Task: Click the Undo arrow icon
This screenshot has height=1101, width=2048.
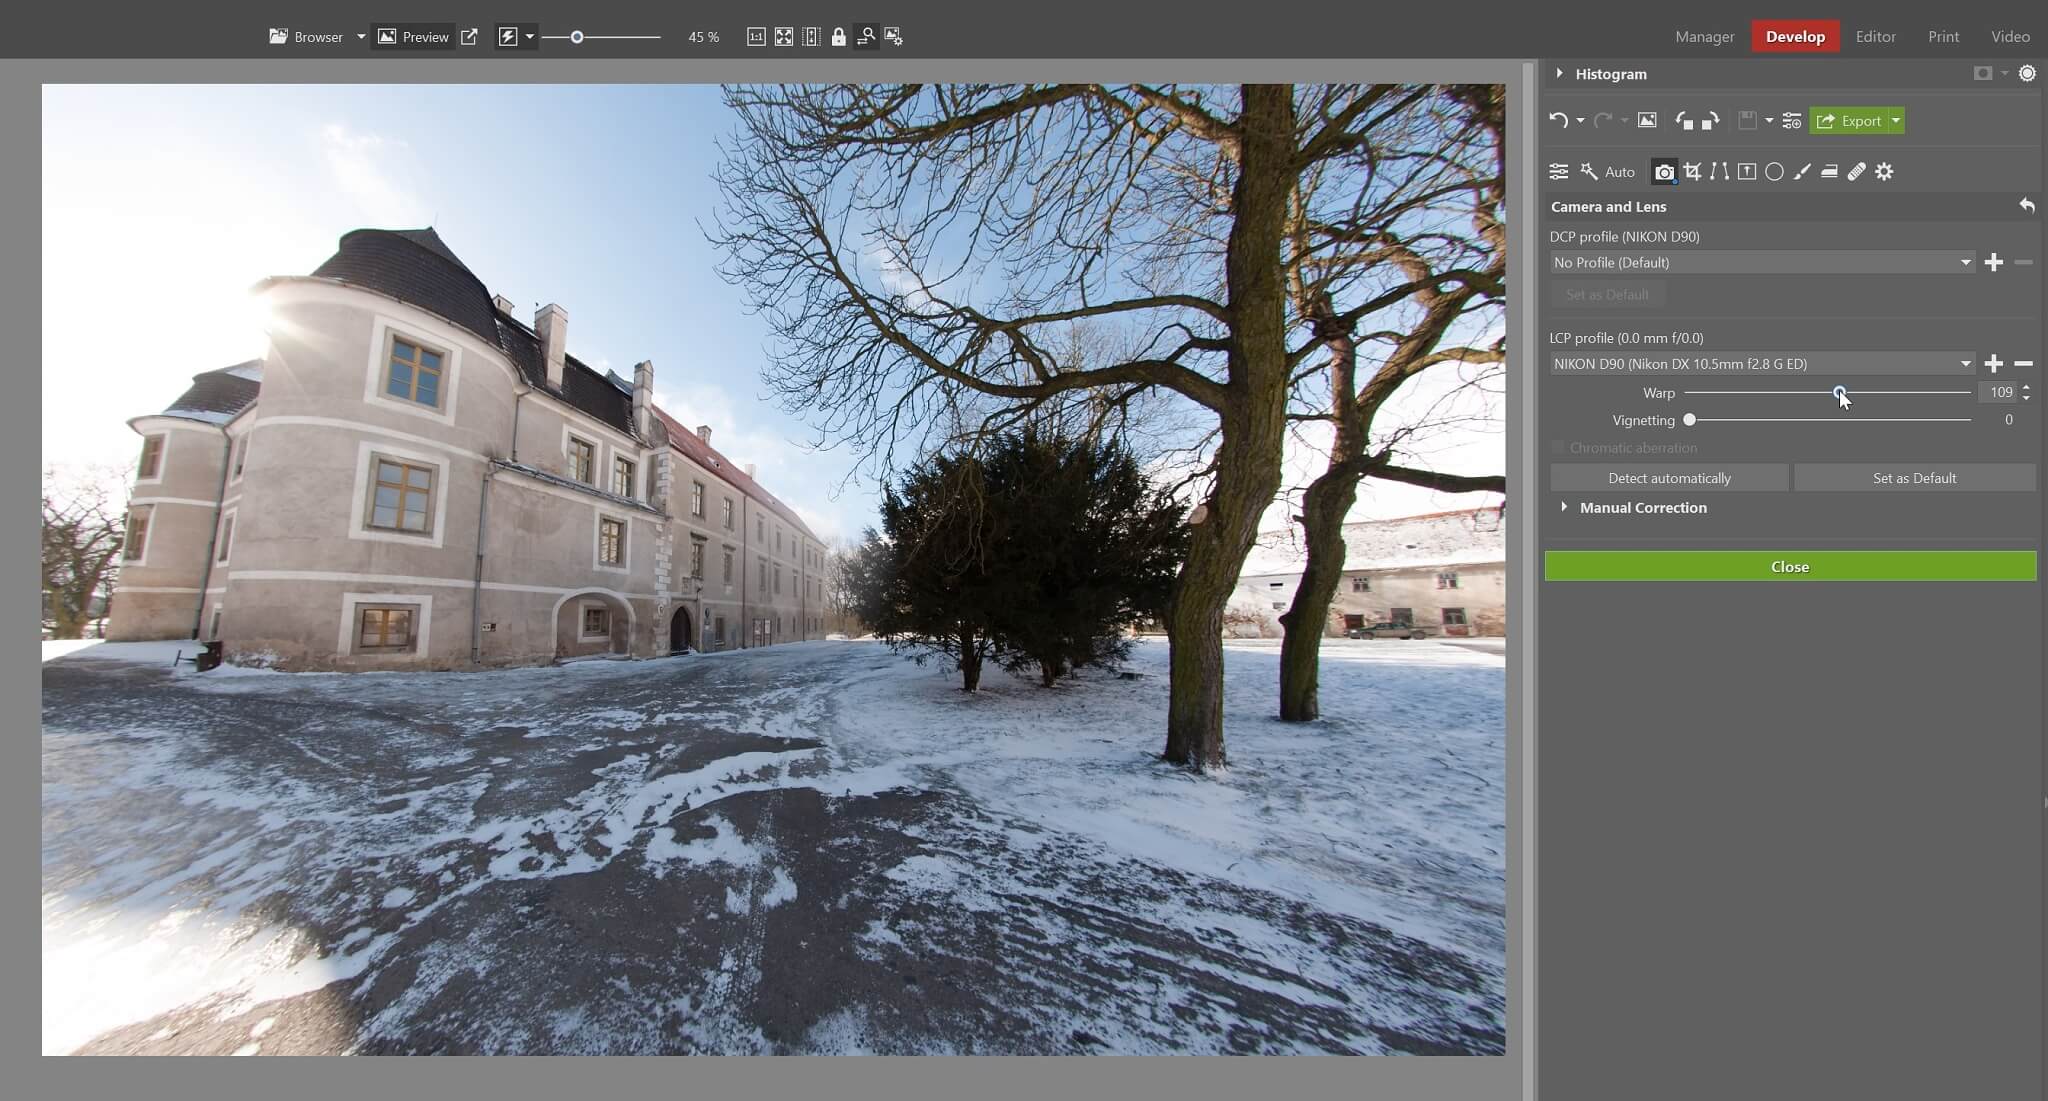Action: (1558, 120)
